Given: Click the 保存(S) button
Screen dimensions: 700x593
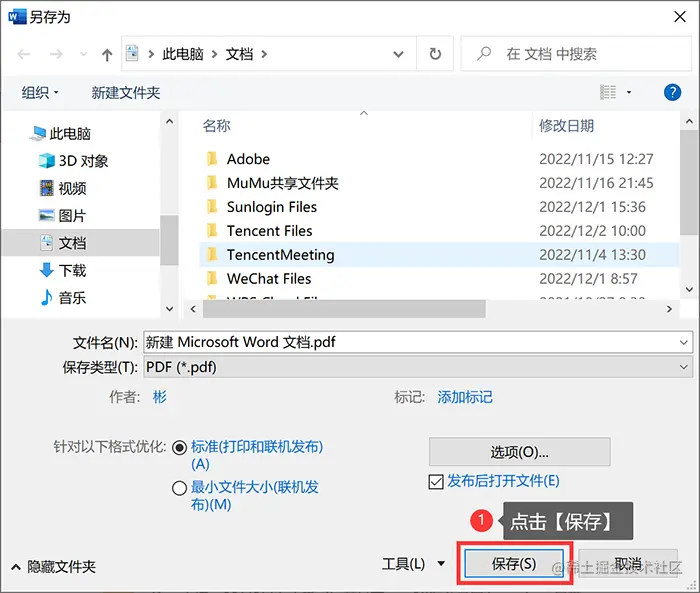Looking at the screenshot, I should click(514, 564).
